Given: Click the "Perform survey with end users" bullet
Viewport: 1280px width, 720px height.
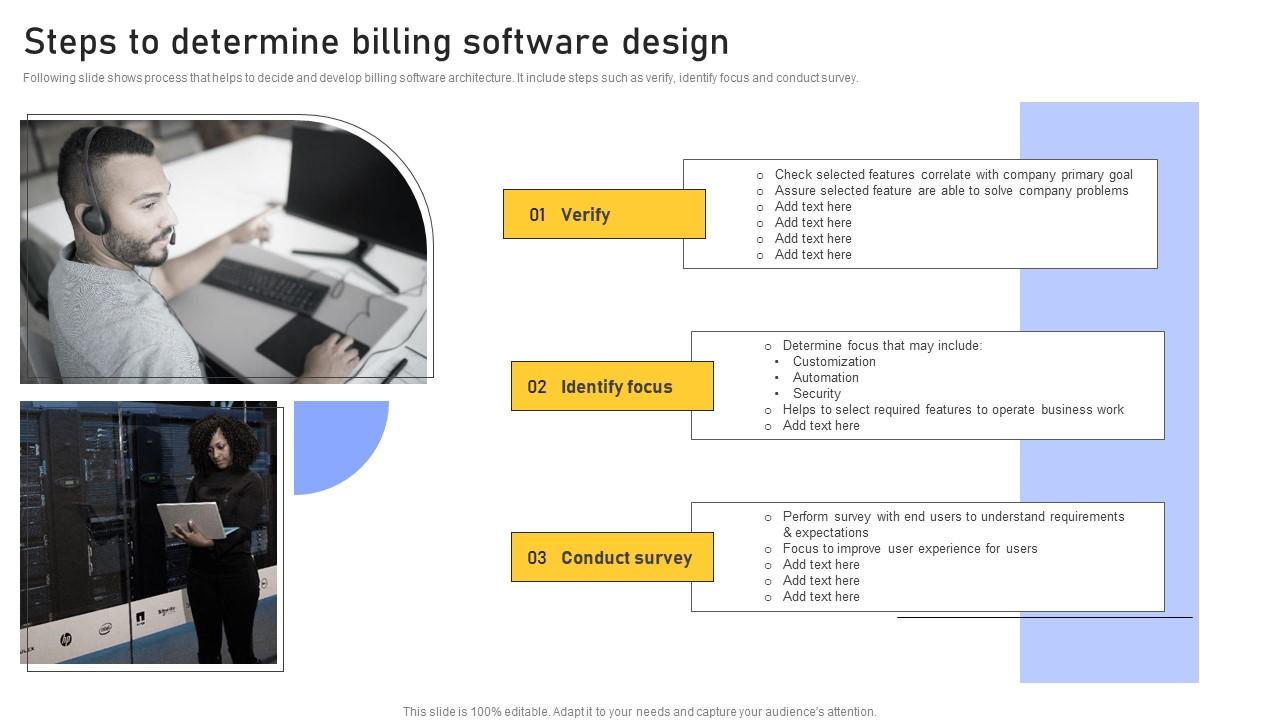Looking at the screenshot, I should click(953, 517).
